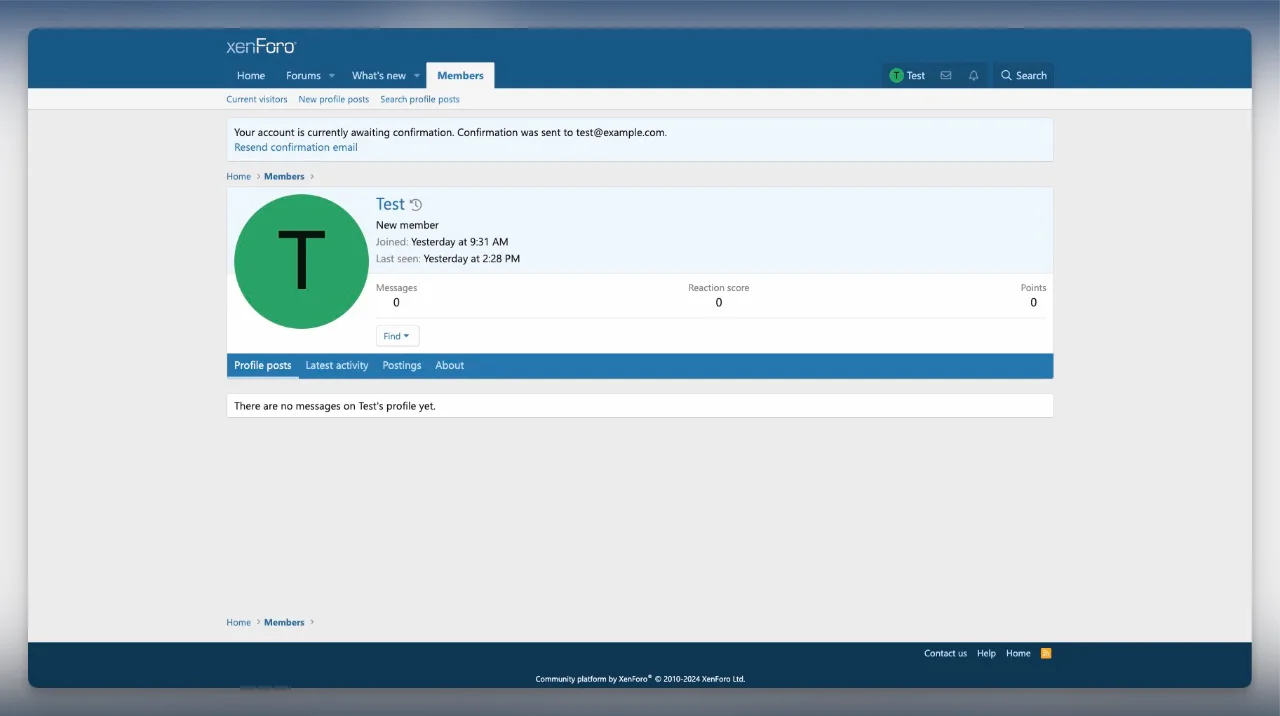Click the XenForo logo
The height and width of the screenshot is (716, 1280).
261,46
